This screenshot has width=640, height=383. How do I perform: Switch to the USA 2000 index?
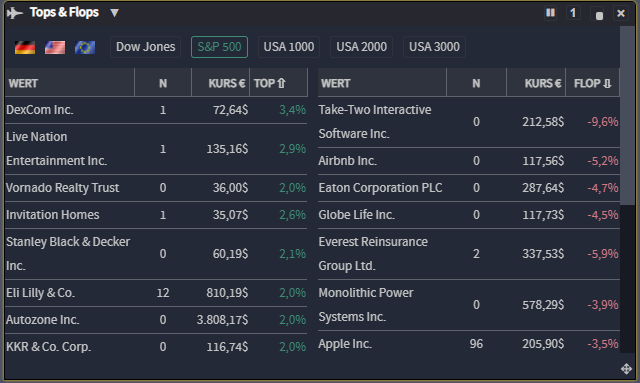[x=362, y=47]
